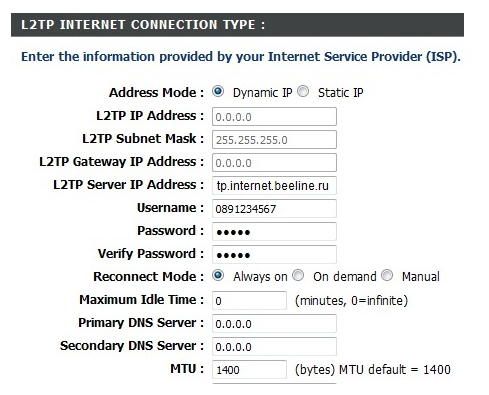Click the L2TP Gateway IP Address field

pyautogui.click(x=274, y=162)
